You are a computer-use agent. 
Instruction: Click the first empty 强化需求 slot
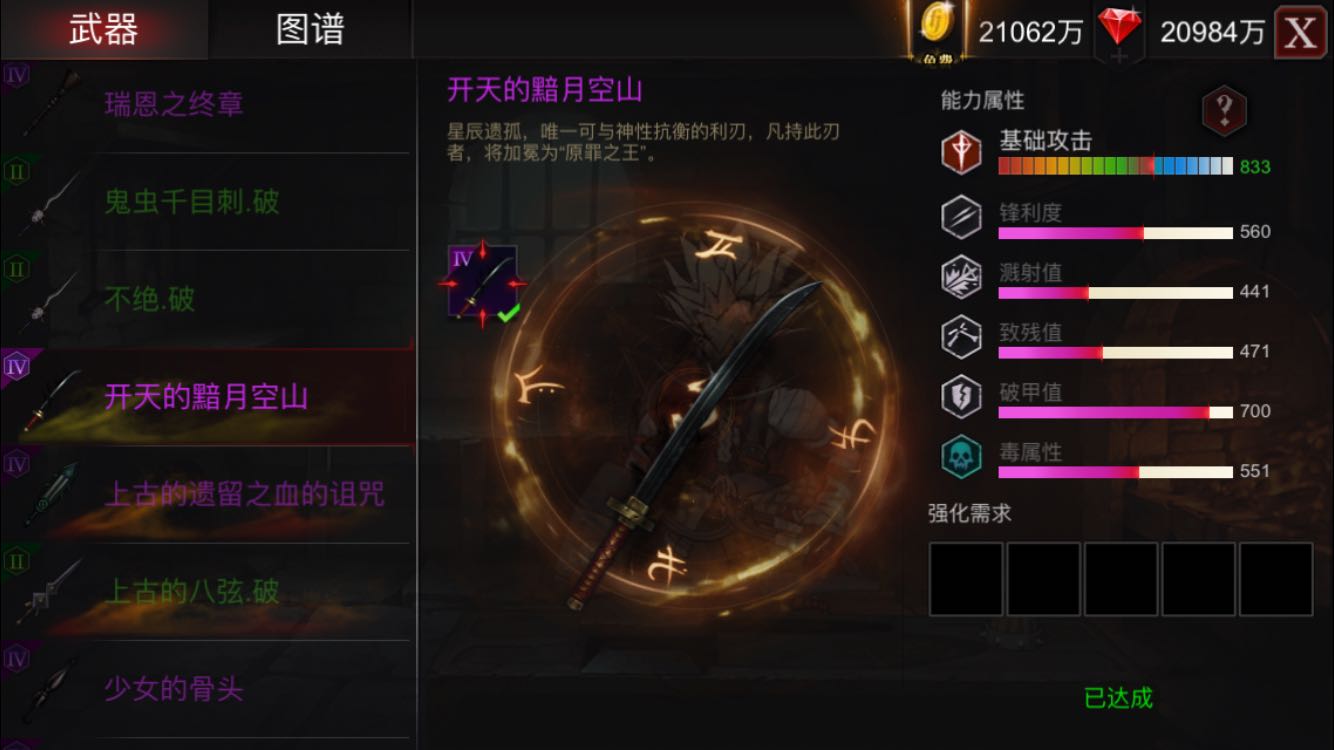point(966,579)
